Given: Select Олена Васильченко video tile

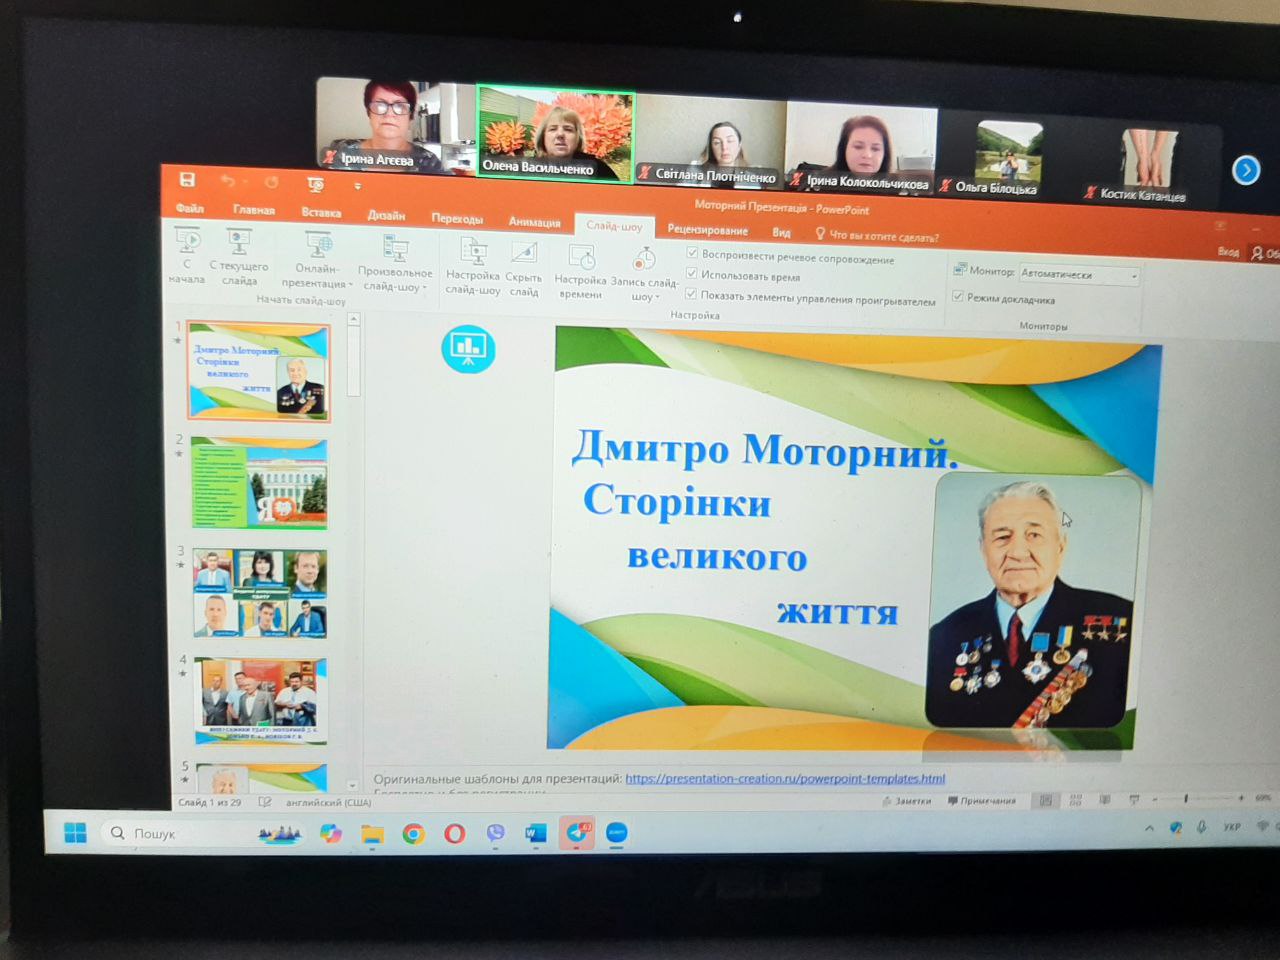Looking at the screenshot, I should (555, 135).
